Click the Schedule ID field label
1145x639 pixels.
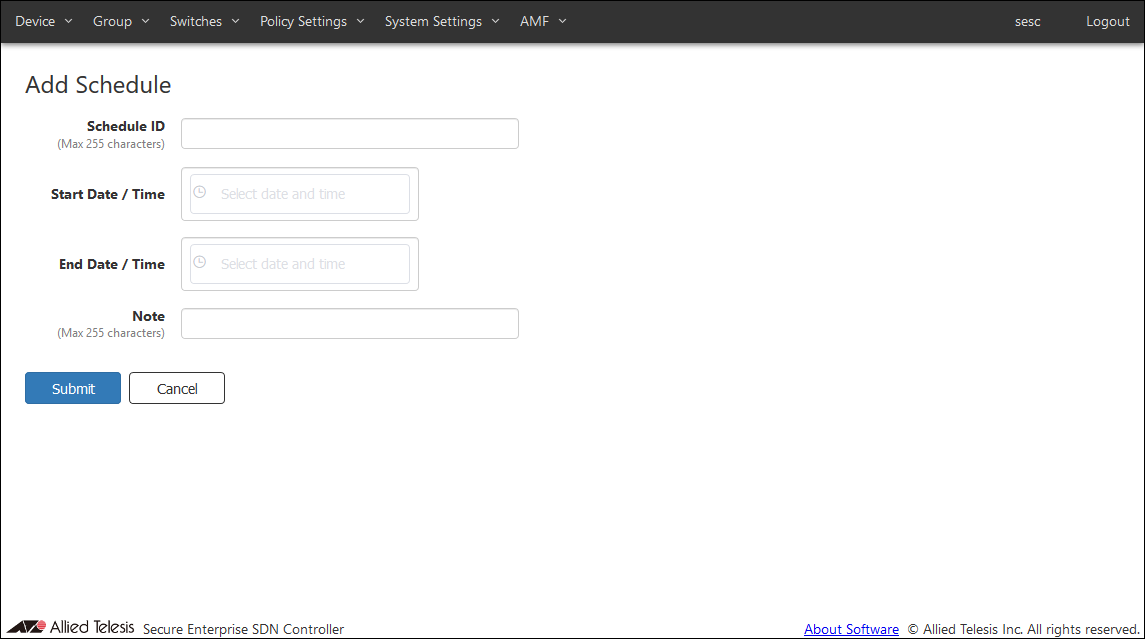tap(125, 126)
